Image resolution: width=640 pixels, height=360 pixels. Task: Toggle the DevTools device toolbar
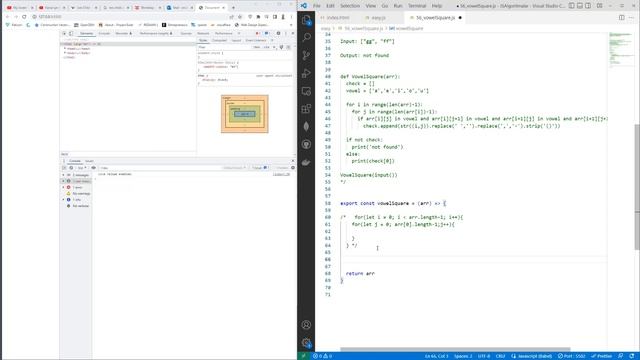(71, 33)
